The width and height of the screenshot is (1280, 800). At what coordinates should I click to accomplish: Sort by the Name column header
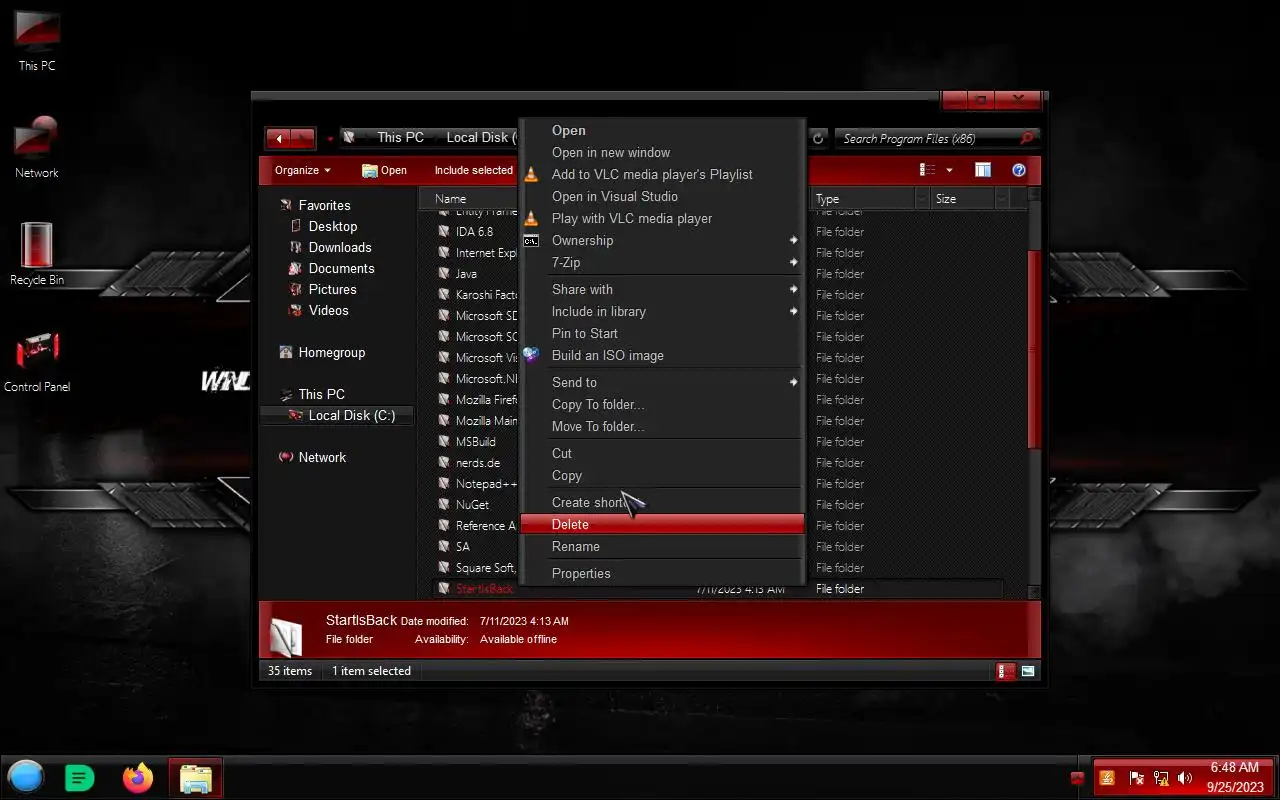click(470, 199)
